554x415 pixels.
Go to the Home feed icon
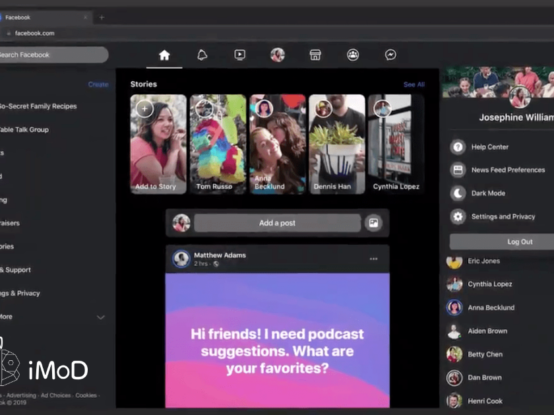(x=164, y=55)
